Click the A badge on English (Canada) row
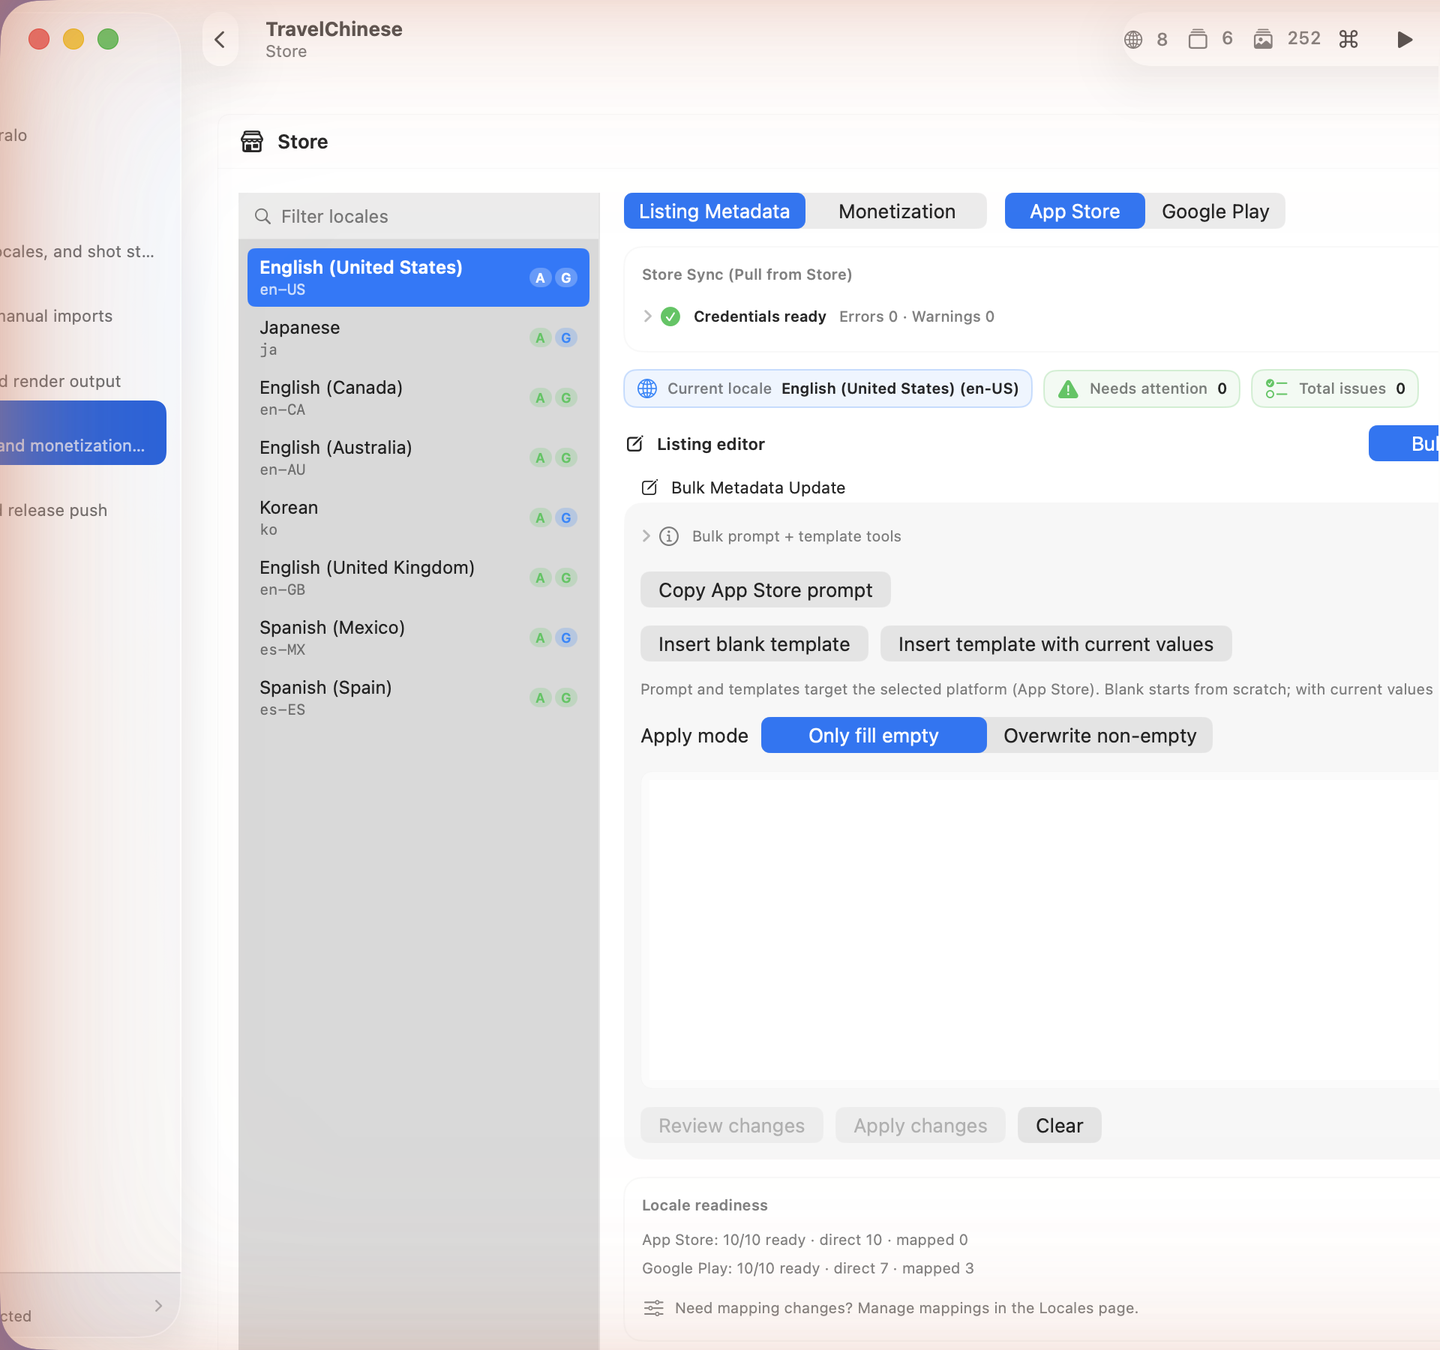 tap(540, 398)
